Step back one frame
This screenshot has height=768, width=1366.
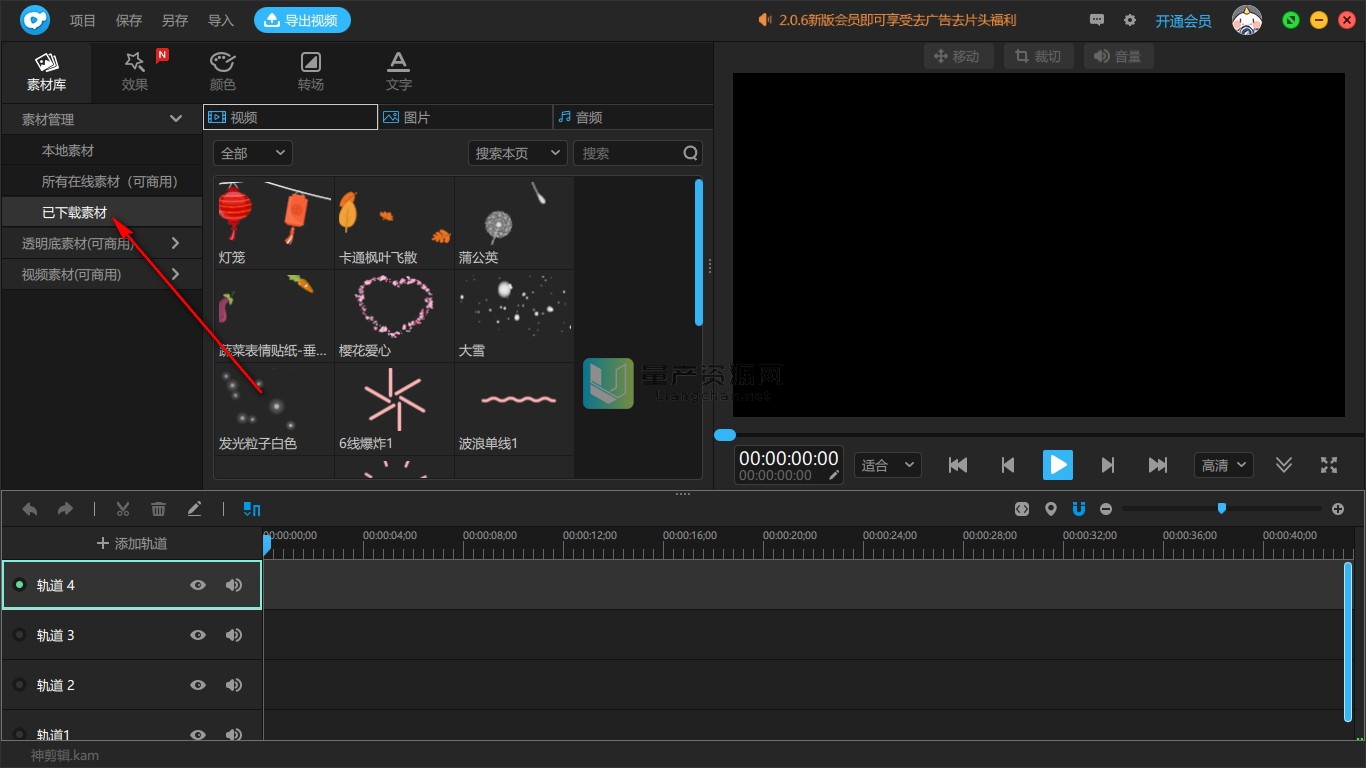tap(1008, 465)
